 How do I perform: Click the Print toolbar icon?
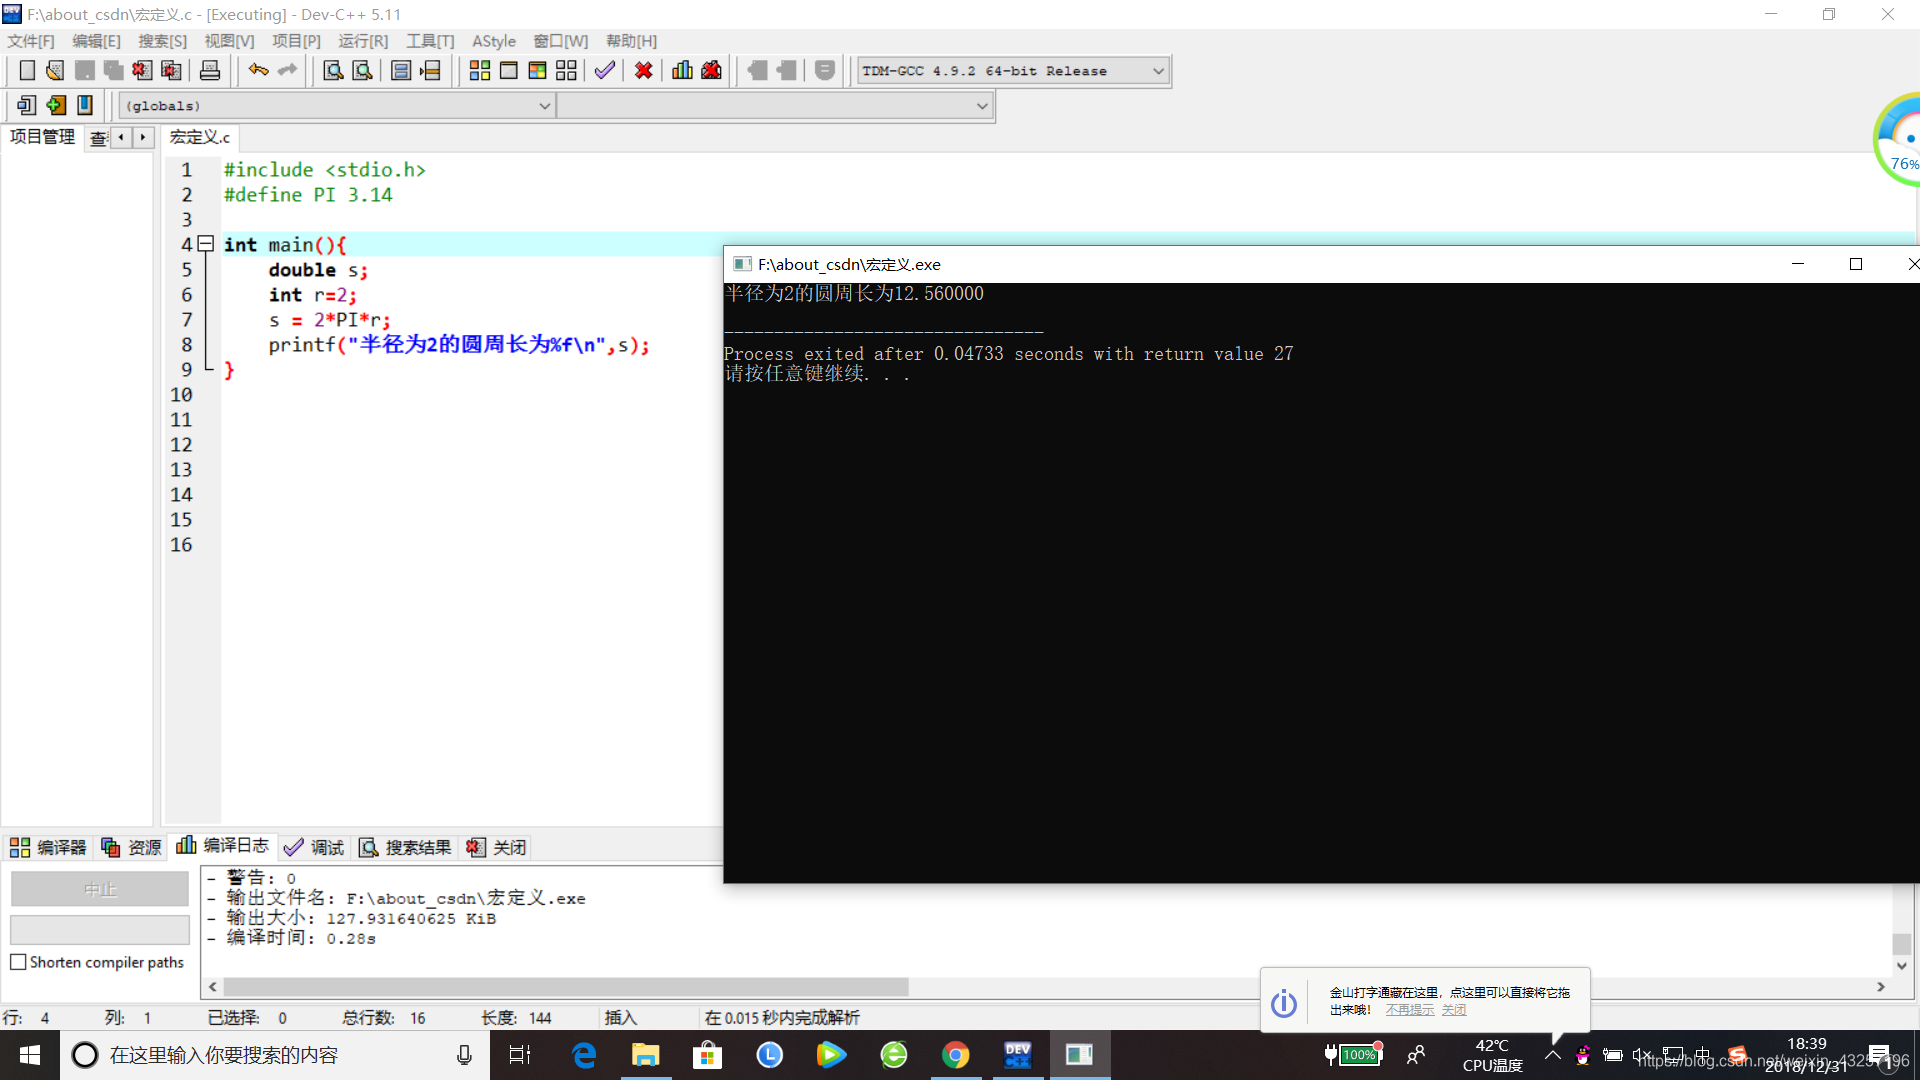click(209, 70)
